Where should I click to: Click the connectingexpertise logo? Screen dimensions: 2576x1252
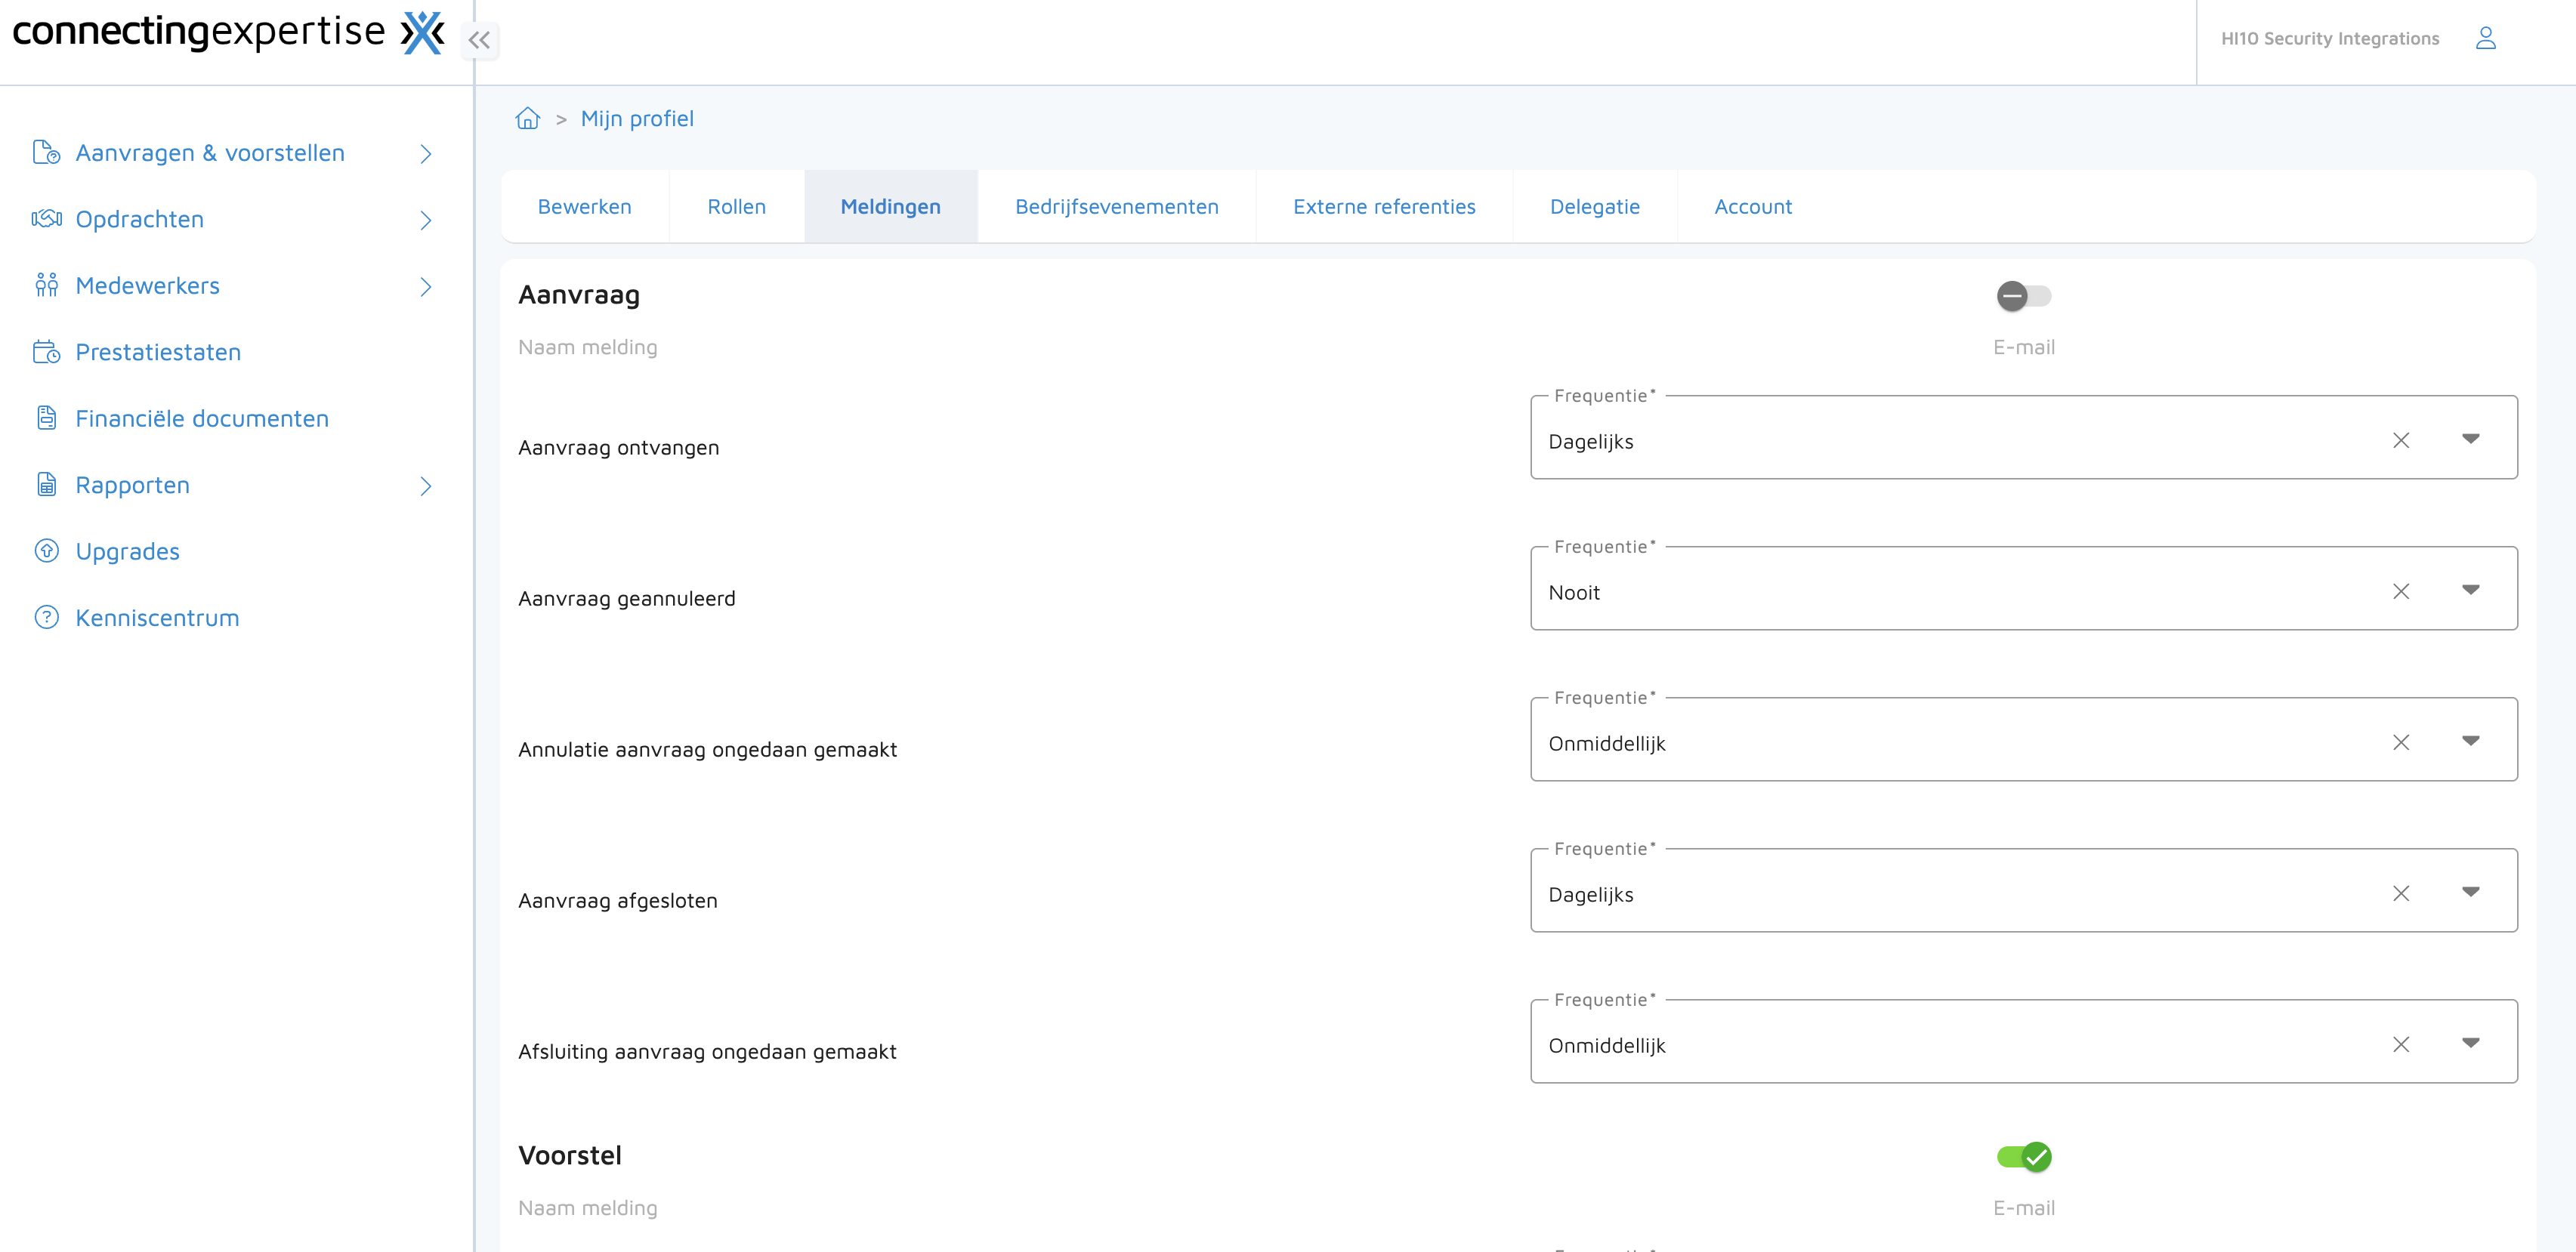(228, 33)
